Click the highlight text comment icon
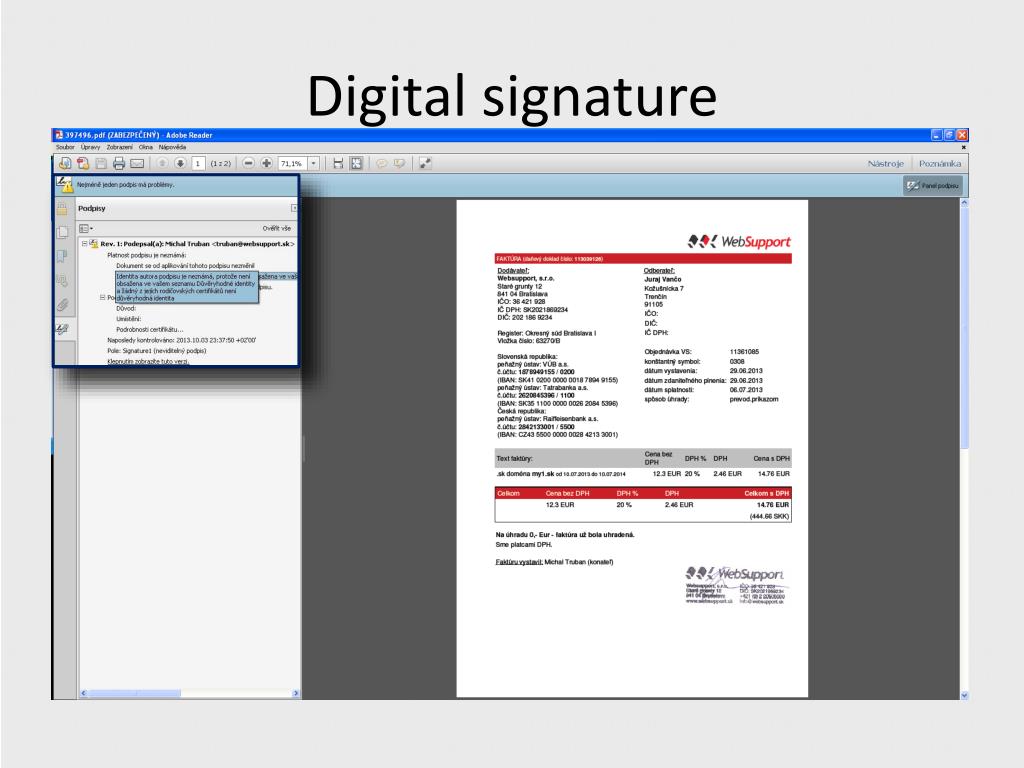 tap(399, 163)
